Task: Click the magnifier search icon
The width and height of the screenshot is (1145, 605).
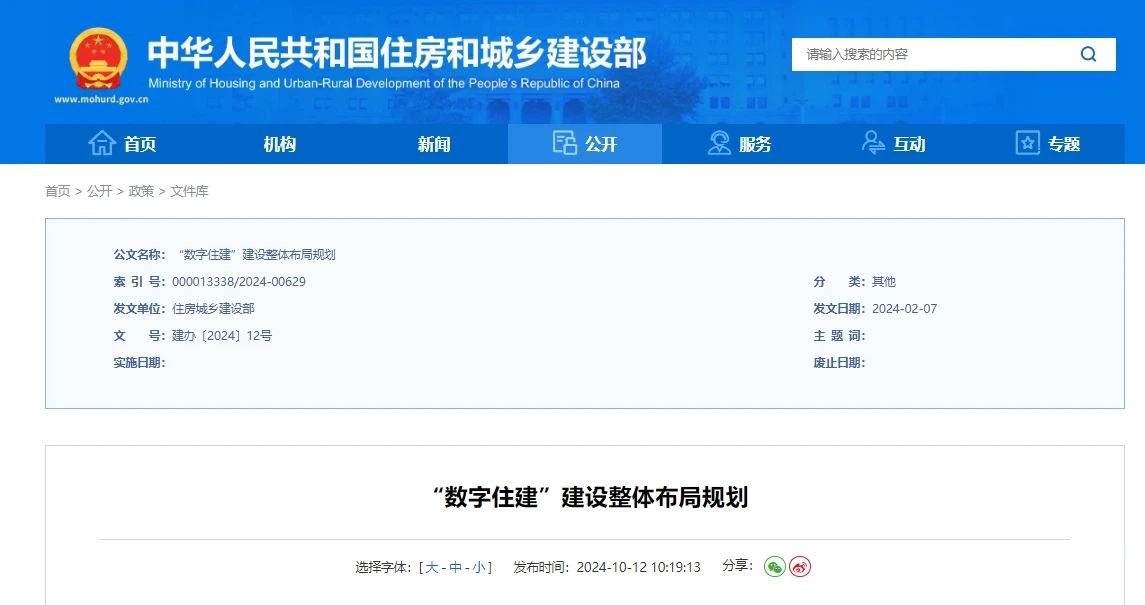Action: point(1088,54)
